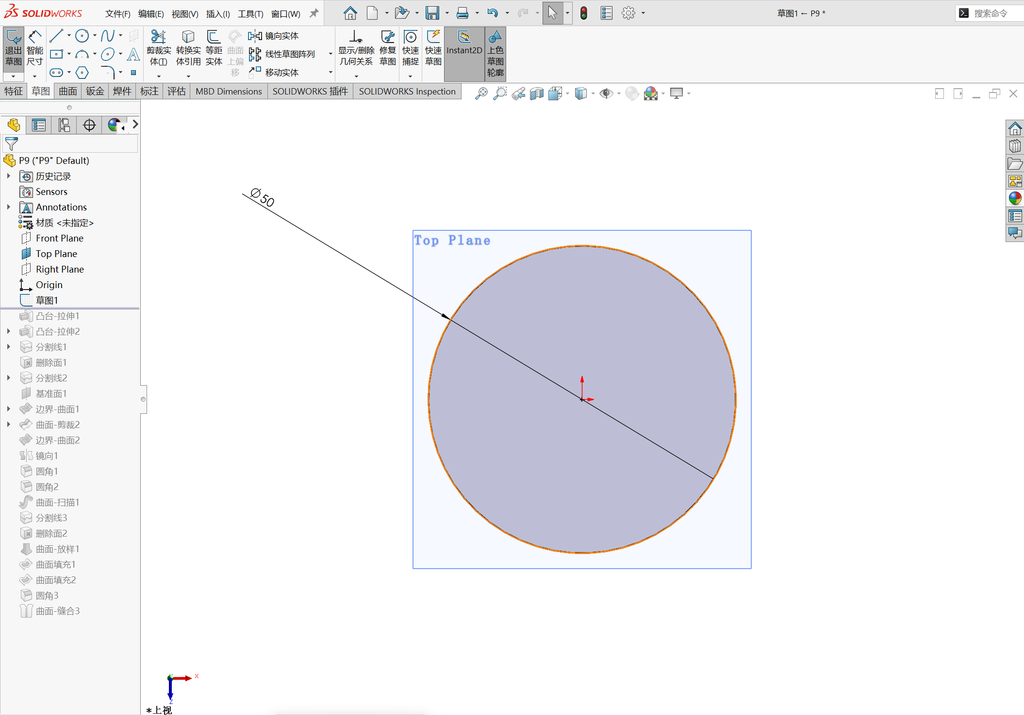Click the Save icon in the toolbar
Viewport: 1024px width, 715px height.
tap(432, 13)
